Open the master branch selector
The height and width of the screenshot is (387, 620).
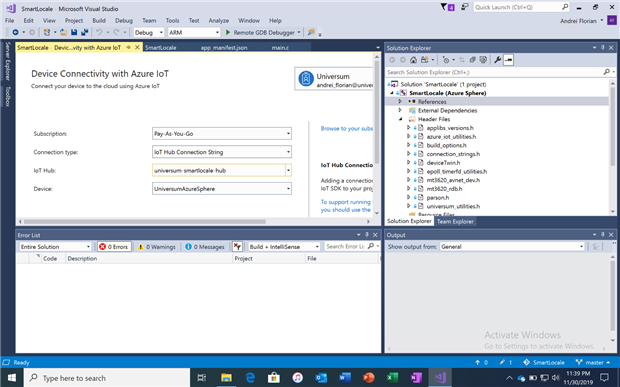[x=593, y=362]
